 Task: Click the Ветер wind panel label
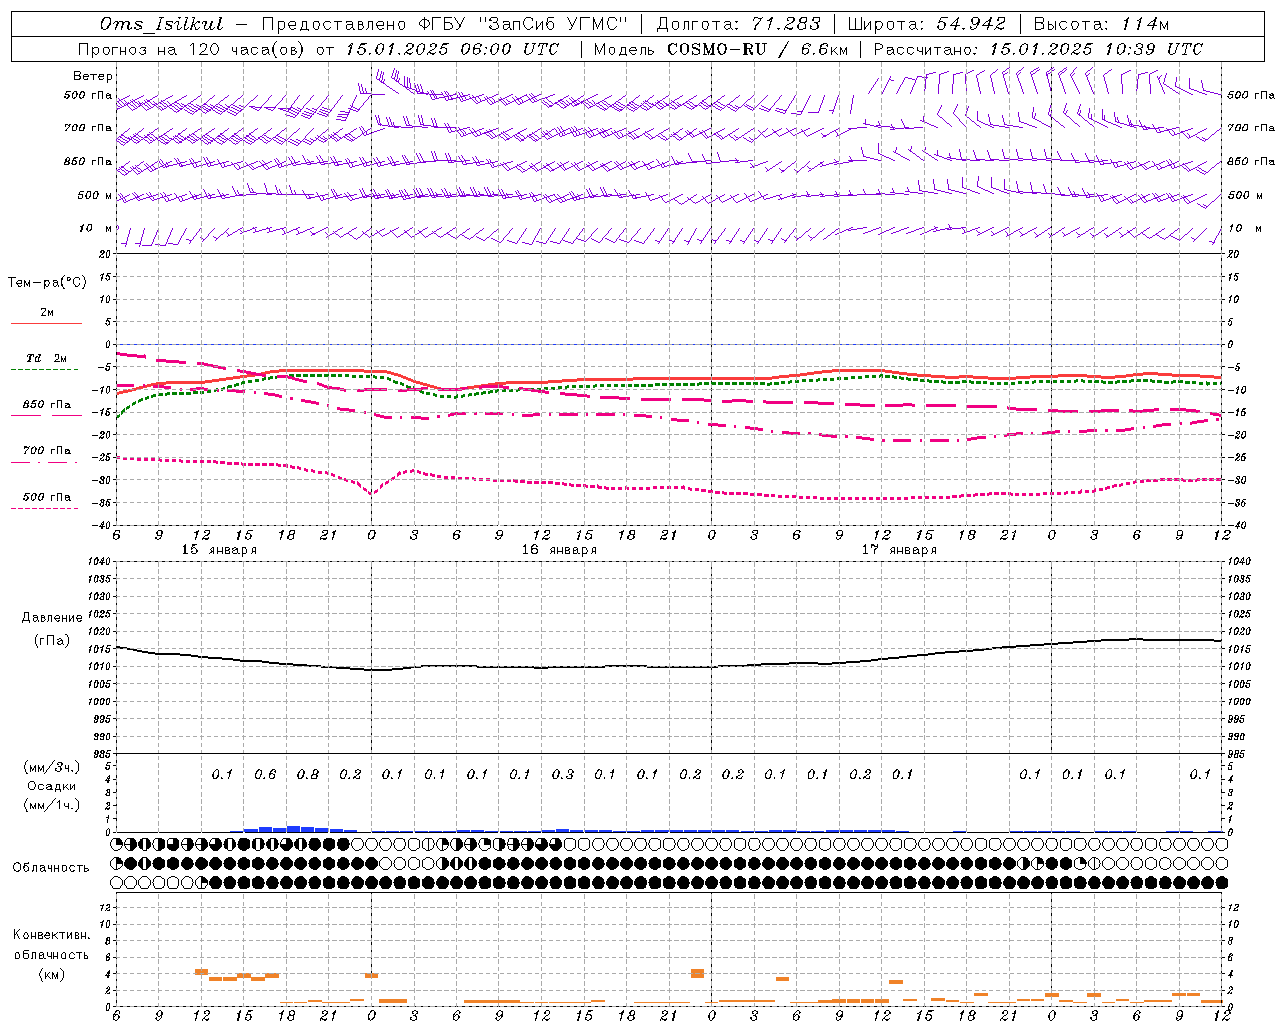[x=93, y=76]
